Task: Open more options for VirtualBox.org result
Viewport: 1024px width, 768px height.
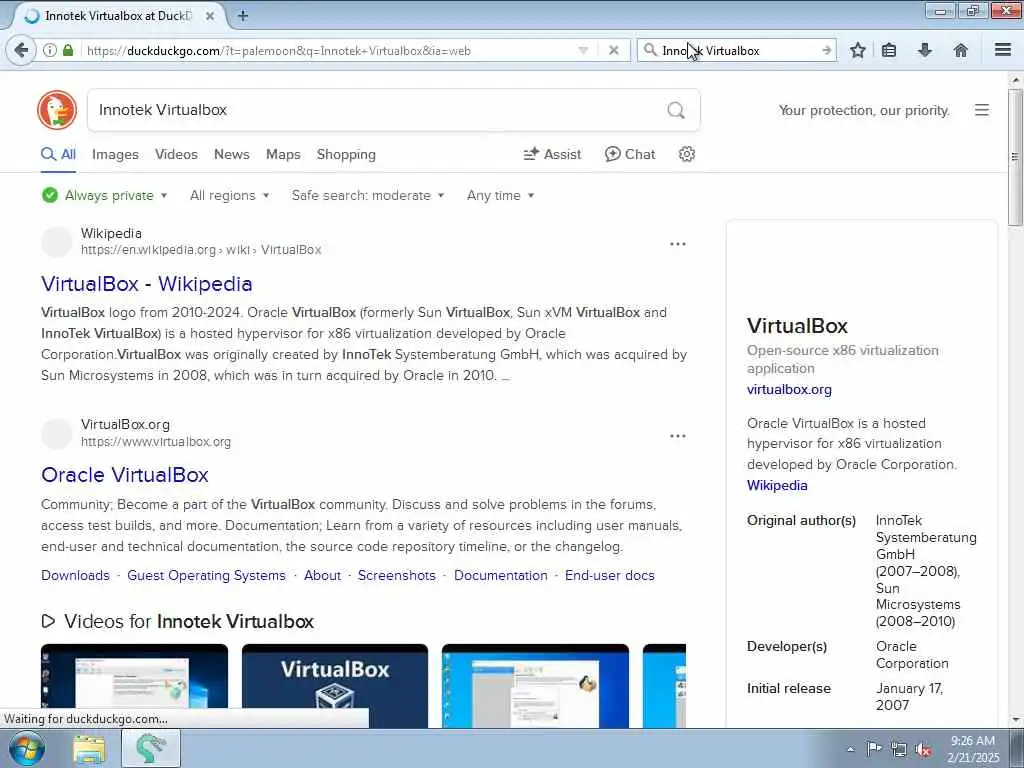Action: (678, 436)
